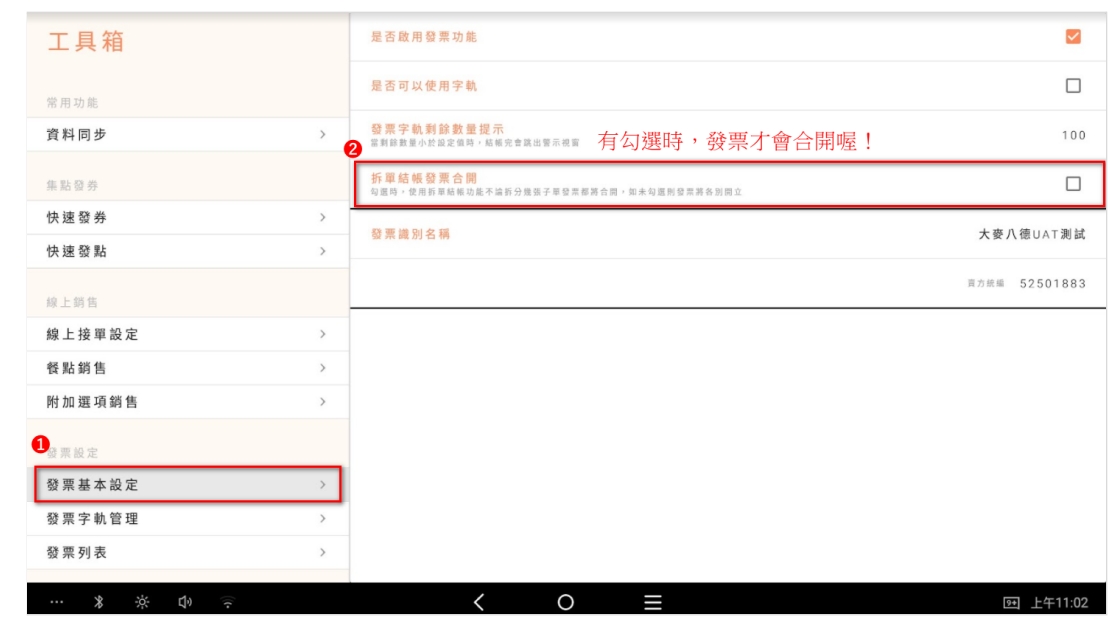
Task: Open recent apps with three-line icon
Action: (x=653, y=602)
